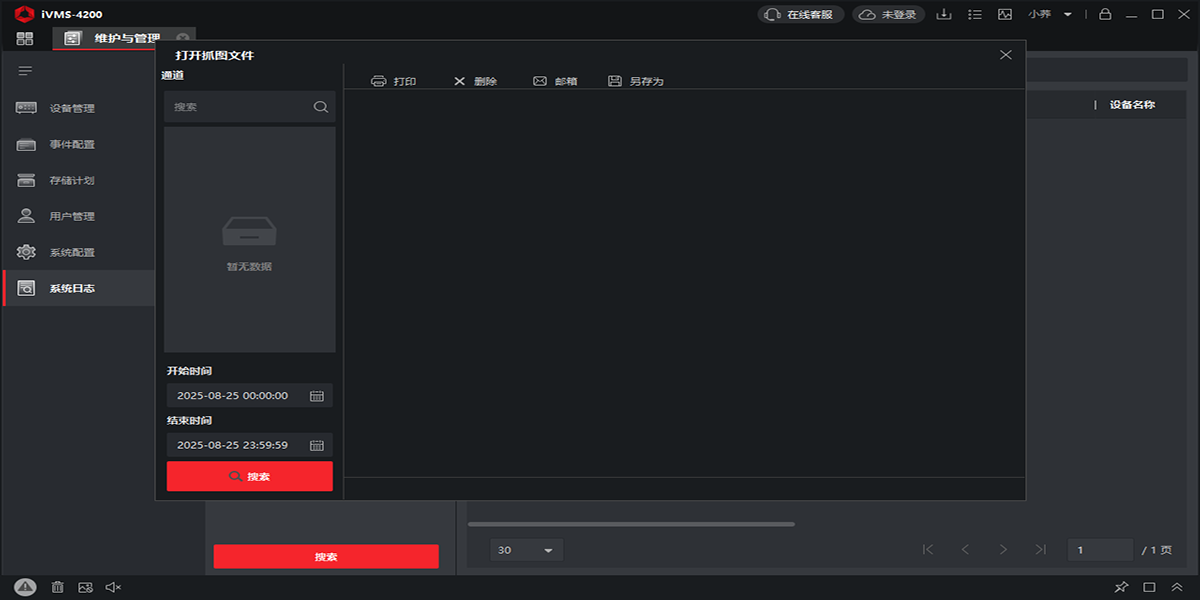Click the 删除 delete toolbar button
The width and height of the screenshot is (1200, 600).
475,81
